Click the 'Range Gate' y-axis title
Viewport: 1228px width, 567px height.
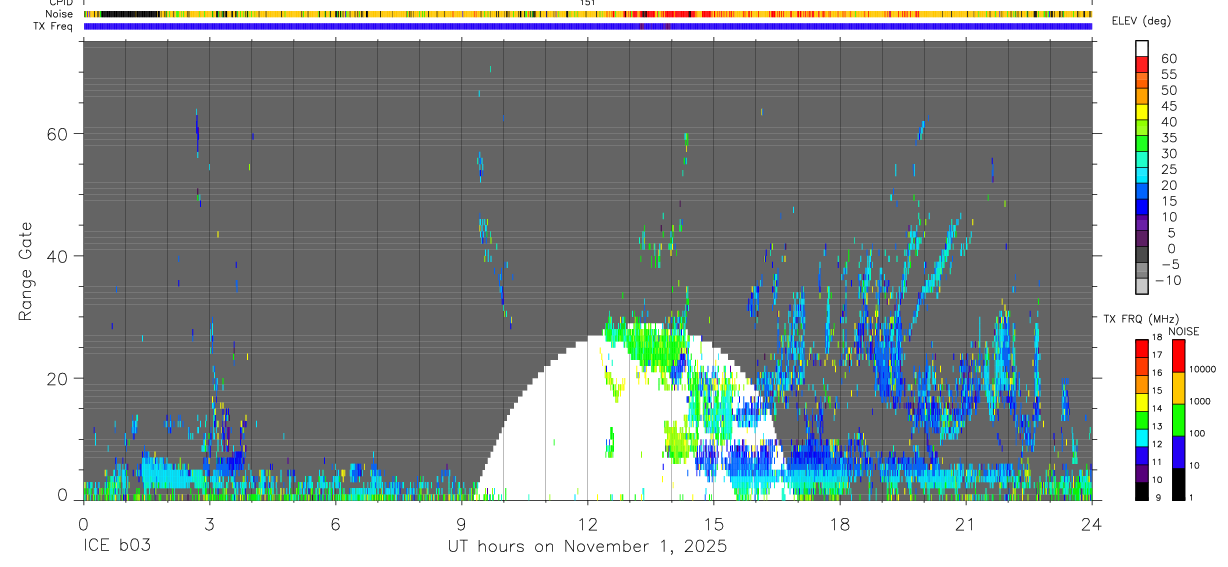coord(27,271)
